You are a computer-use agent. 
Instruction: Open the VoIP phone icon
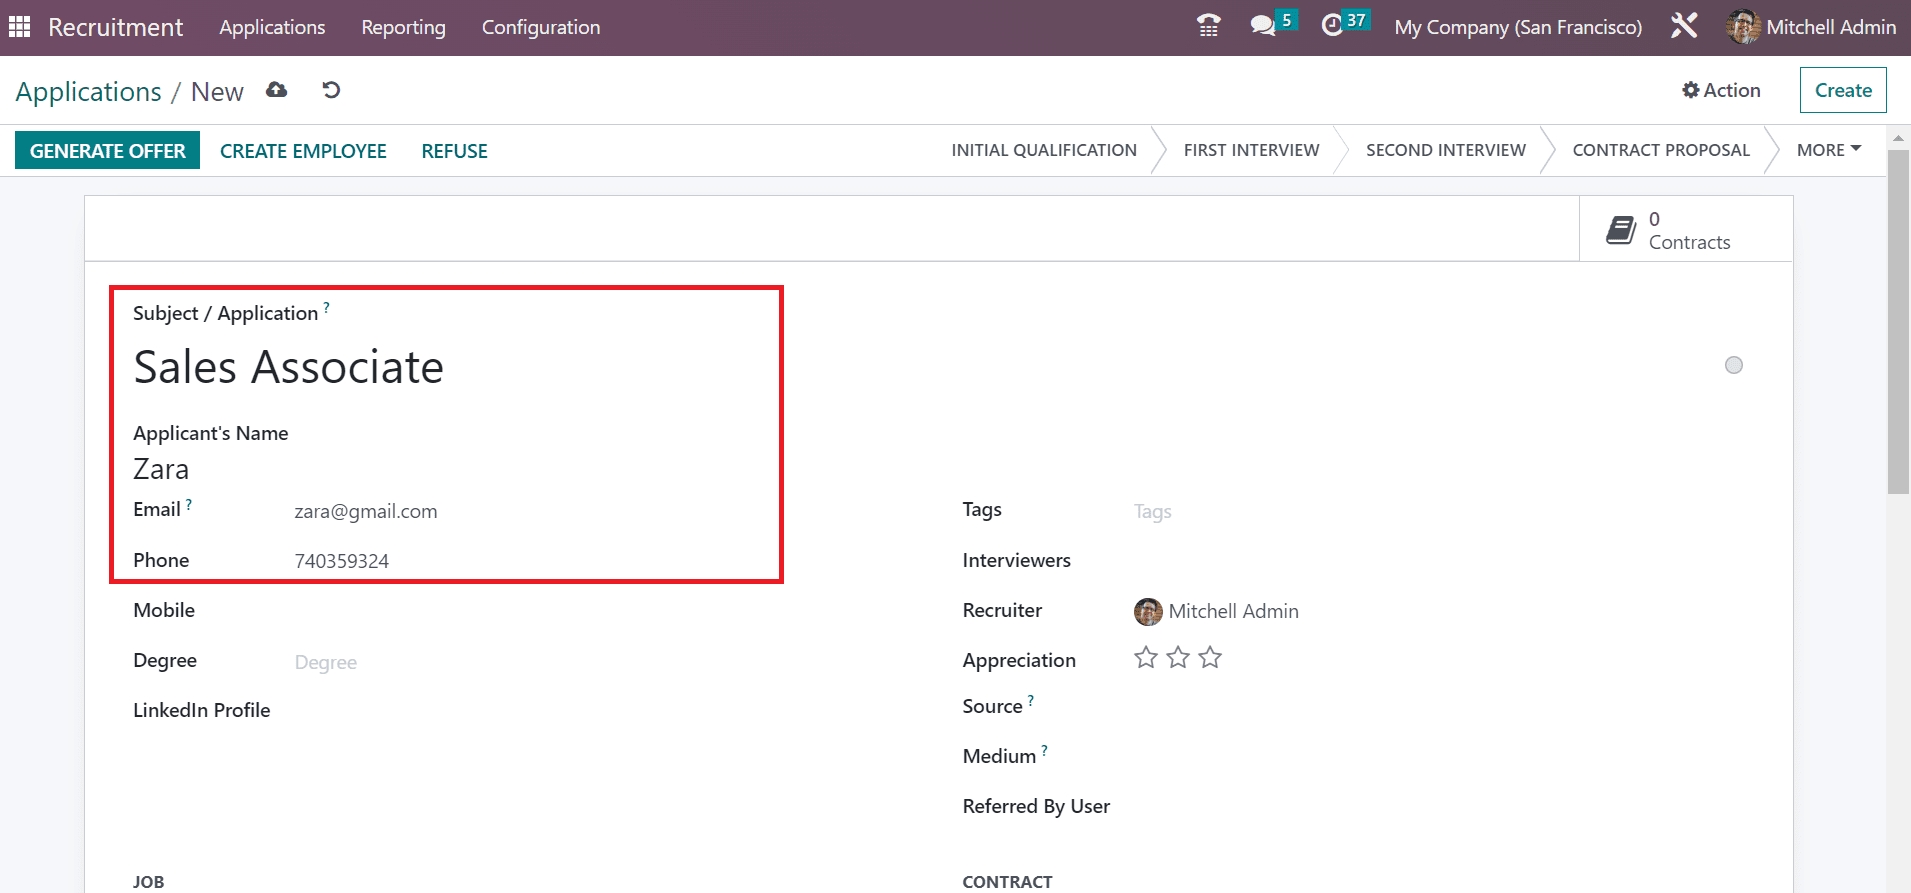coord(1208,27)
